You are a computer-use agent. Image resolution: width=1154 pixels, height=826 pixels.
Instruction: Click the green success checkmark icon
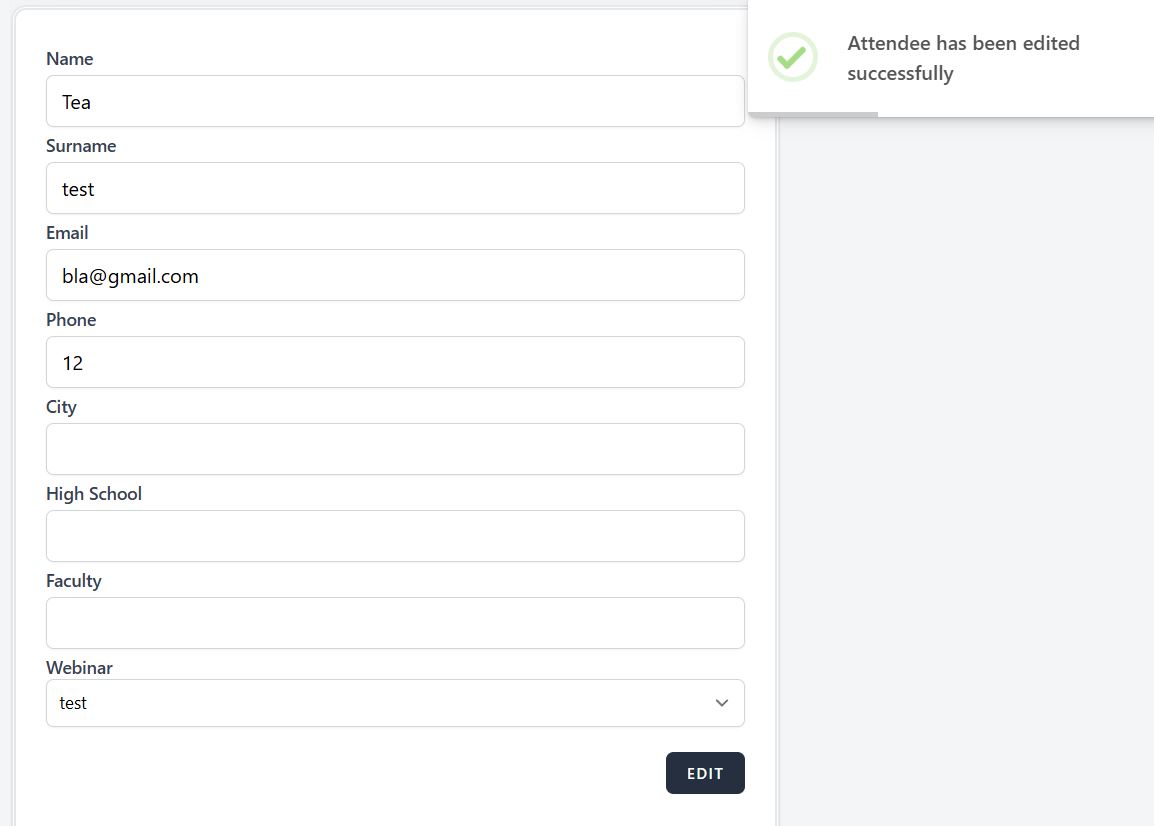click(x=792, y=57)
